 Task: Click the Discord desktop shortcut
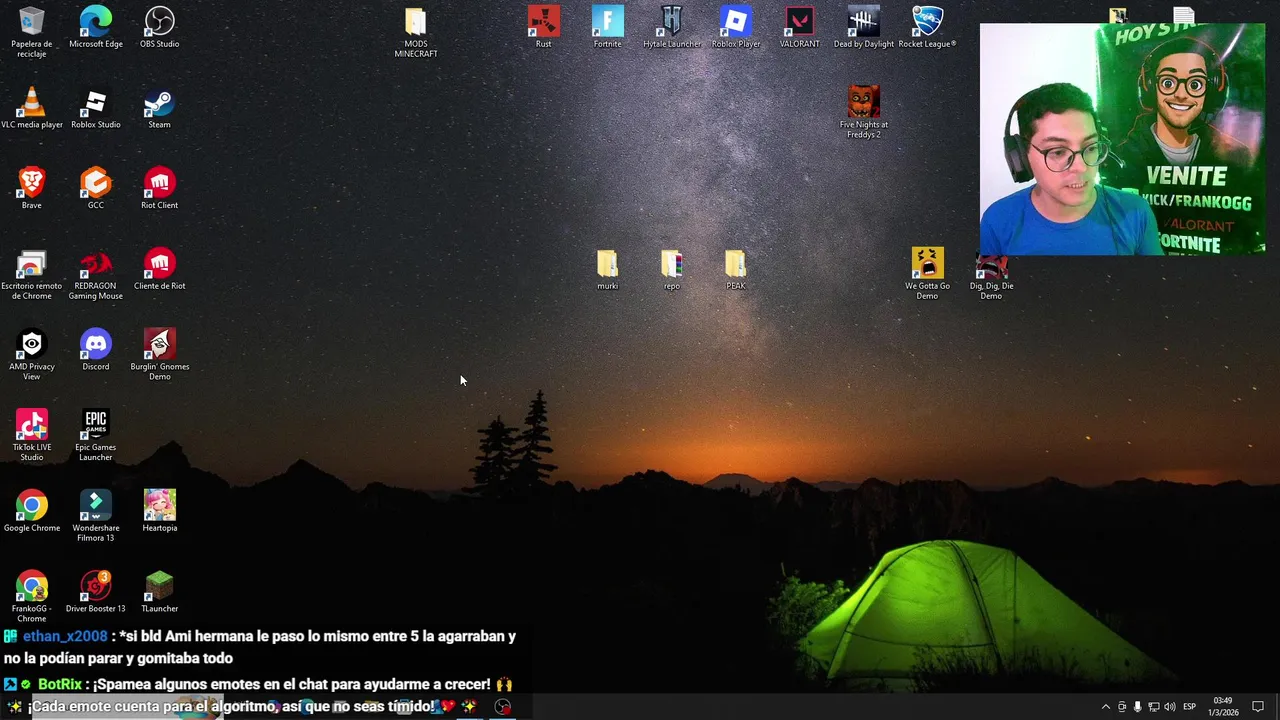point(96,350)
